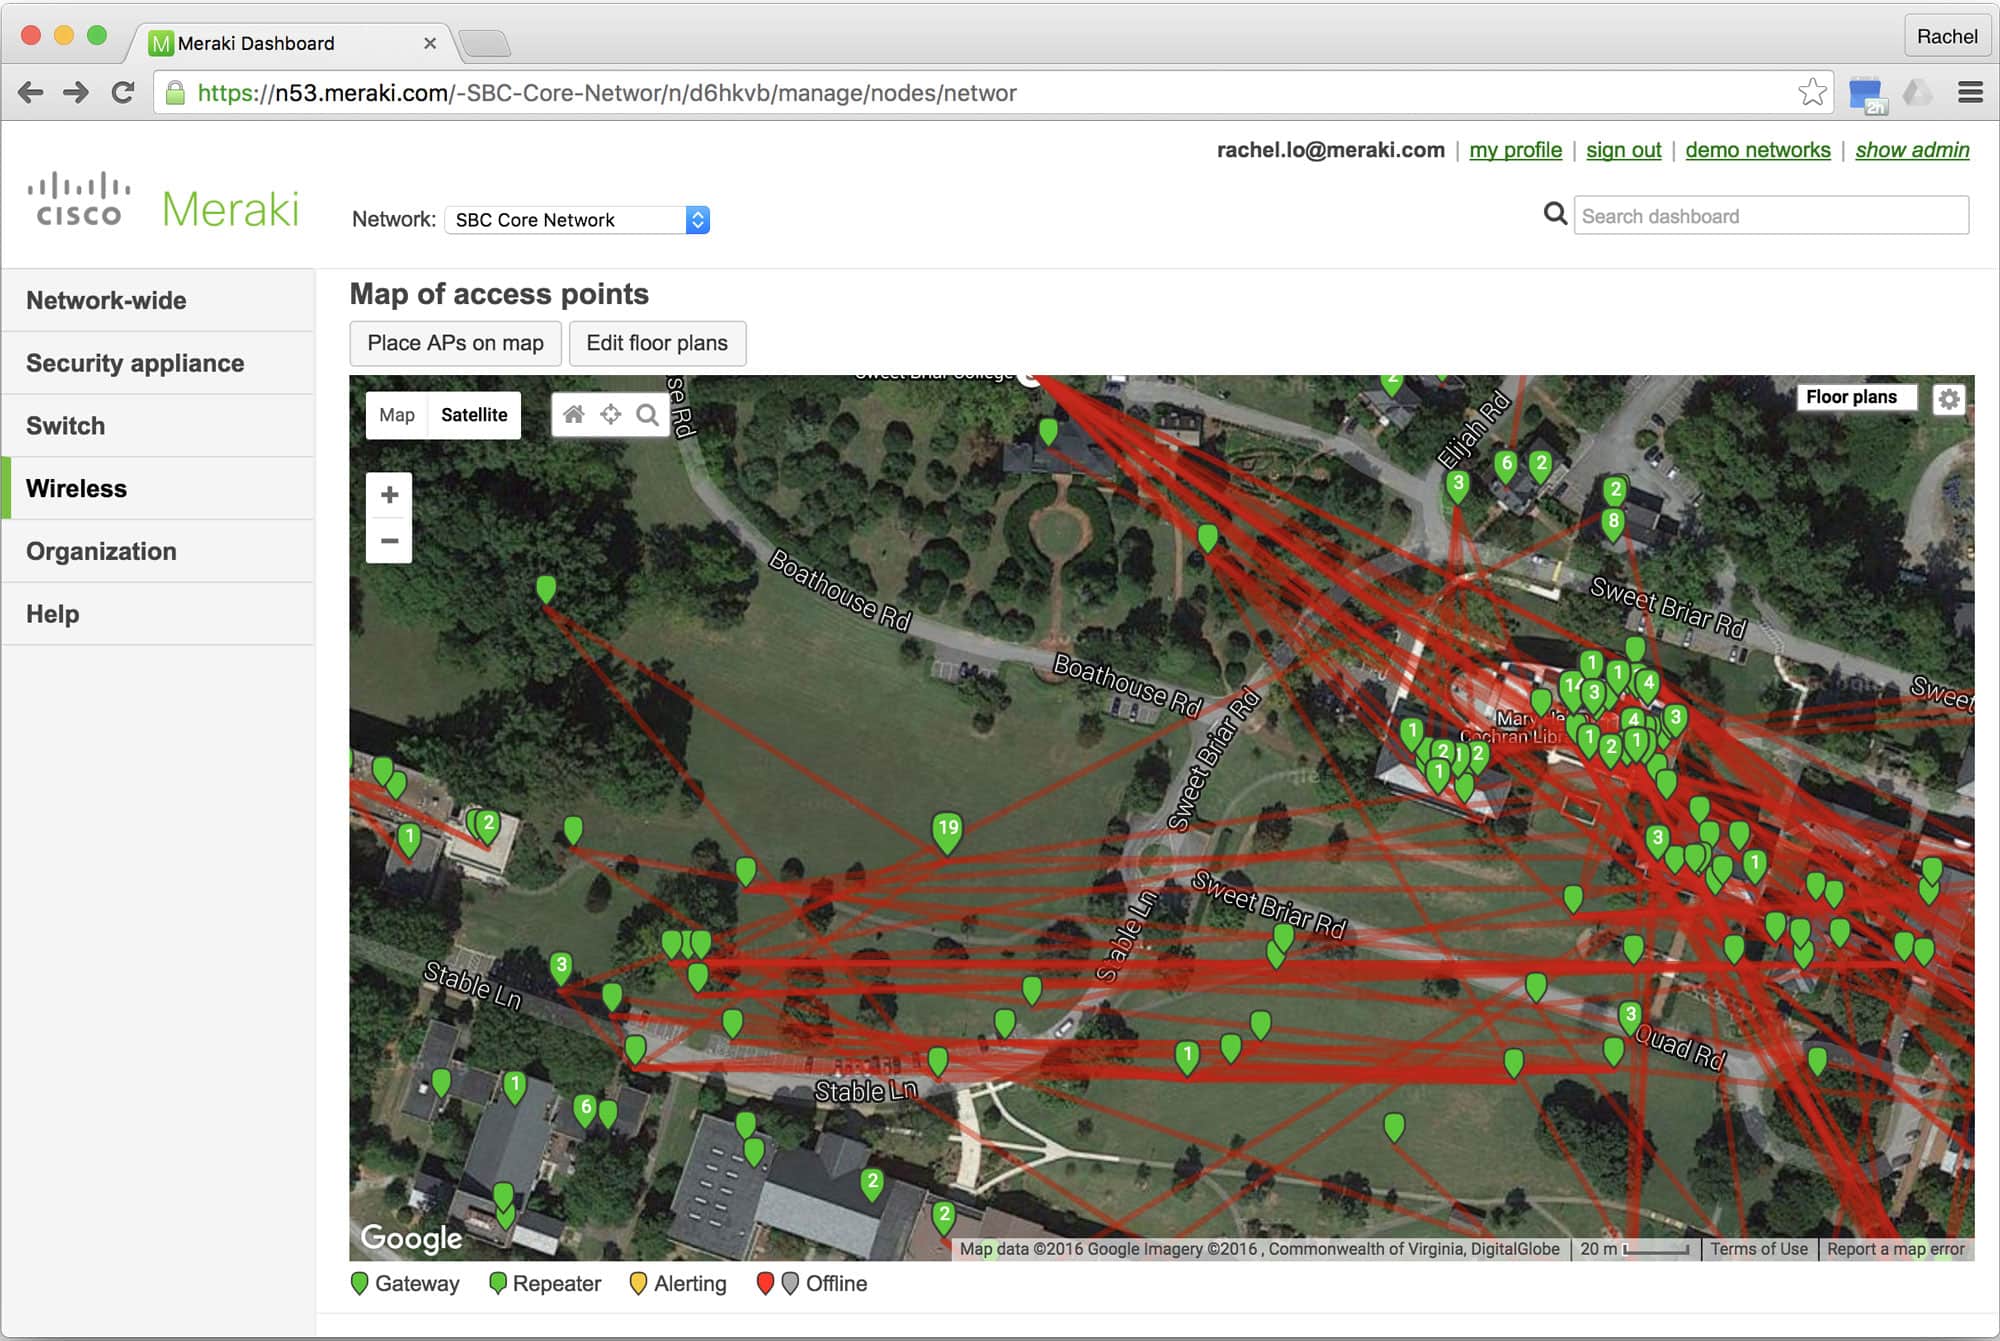Switch back to Map view
Viewport: 2000px width, 1341px height.
click(397, 414)
